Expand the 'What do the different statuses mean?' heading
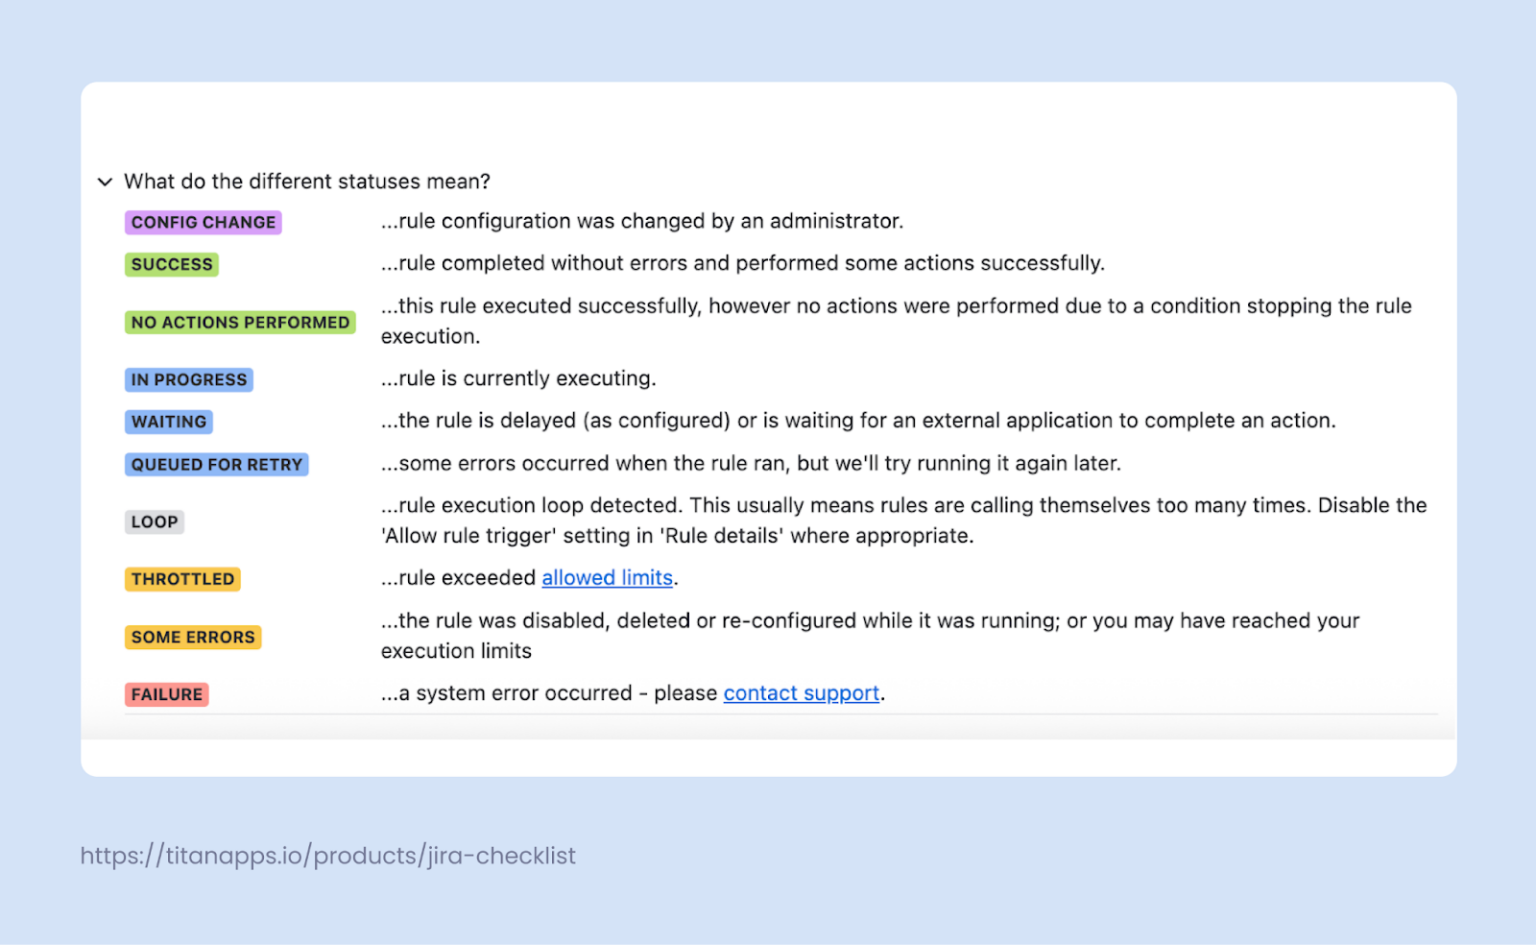Screen dimensions: 1536x945 [x=307, y=181]
